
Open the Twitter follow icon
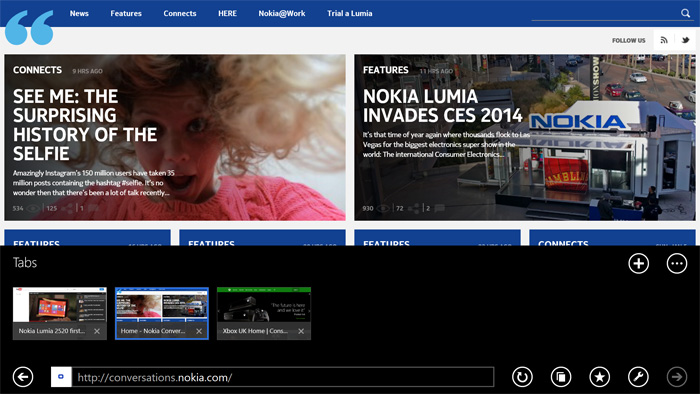click(685, 40)
